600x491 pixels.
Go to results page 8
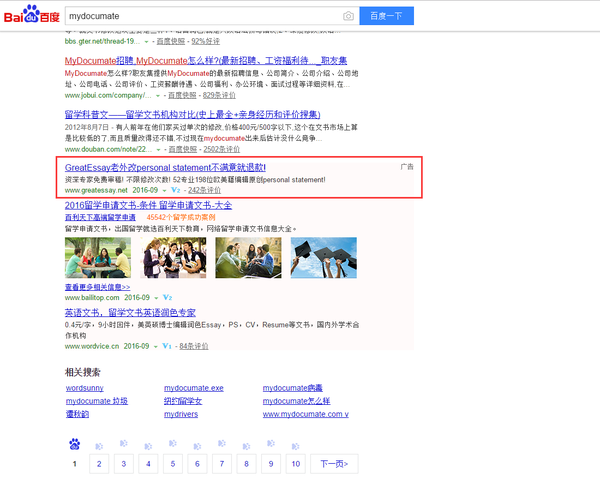pyautogui.click(x=246, y=464)
